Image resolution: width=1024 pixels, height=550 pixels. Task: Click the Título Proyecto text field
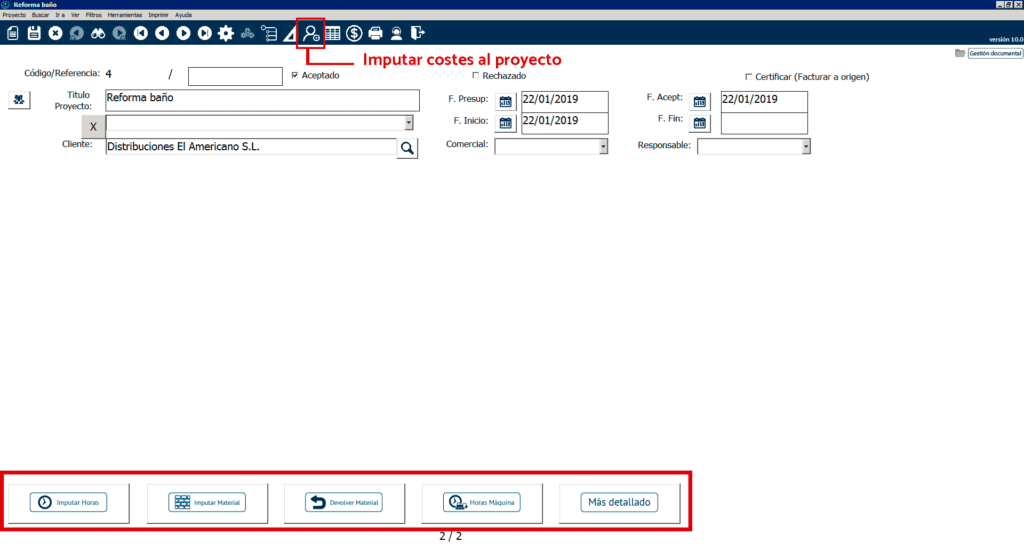262,100
